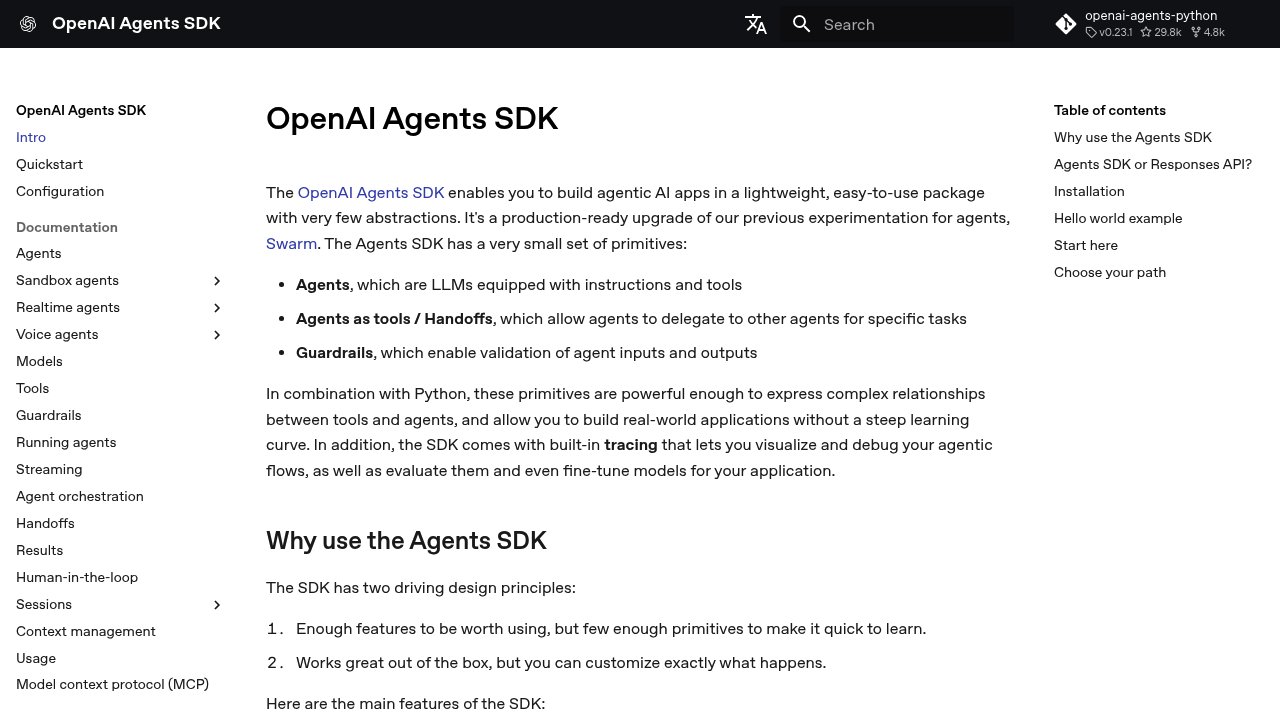
Task: Expand the Sandbox agents section
Action: (x=217, y=281)
